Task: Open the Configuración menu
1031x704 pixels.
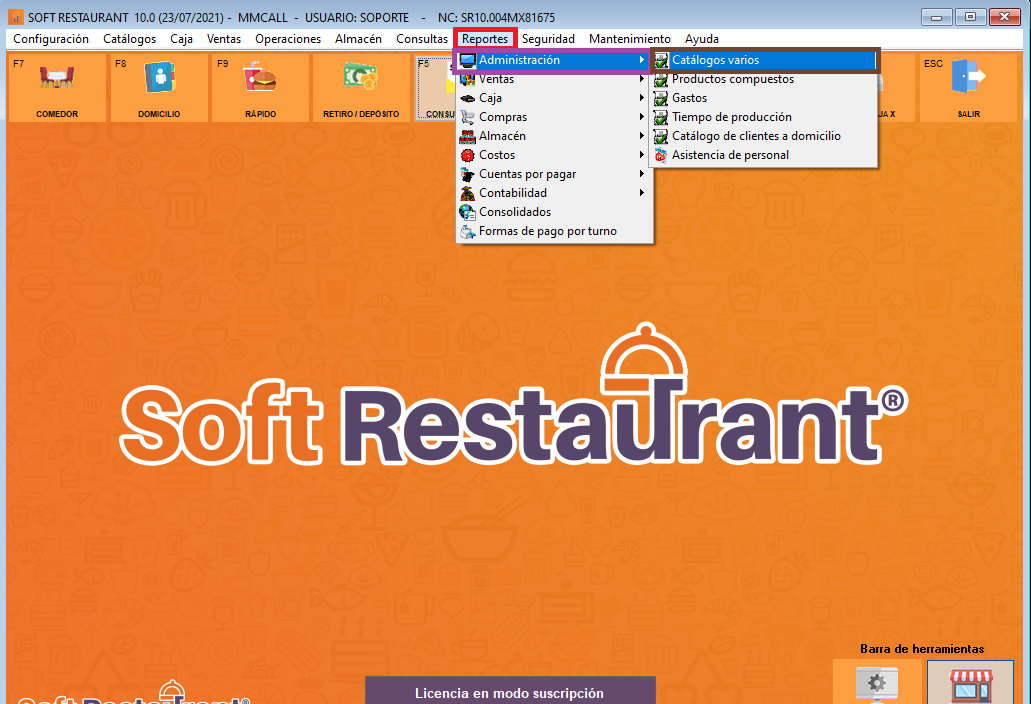Action: point(51,39)
